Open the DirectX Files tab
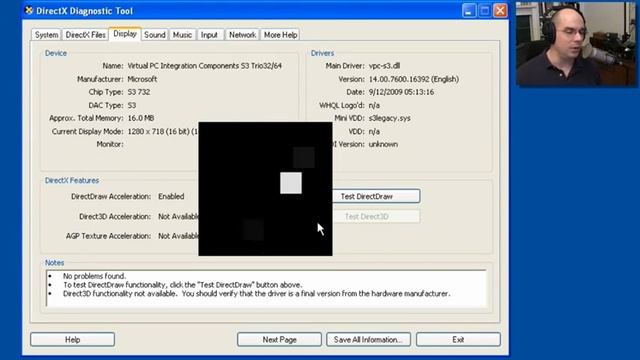This screenshot has width=640, height=360. [x=85, y=35]
